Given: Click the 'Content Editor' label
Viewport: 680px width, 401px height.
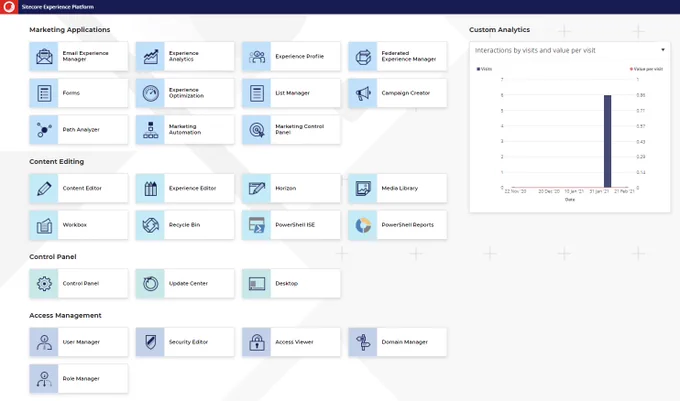Looking at the screenshot, I should (82, 188).
